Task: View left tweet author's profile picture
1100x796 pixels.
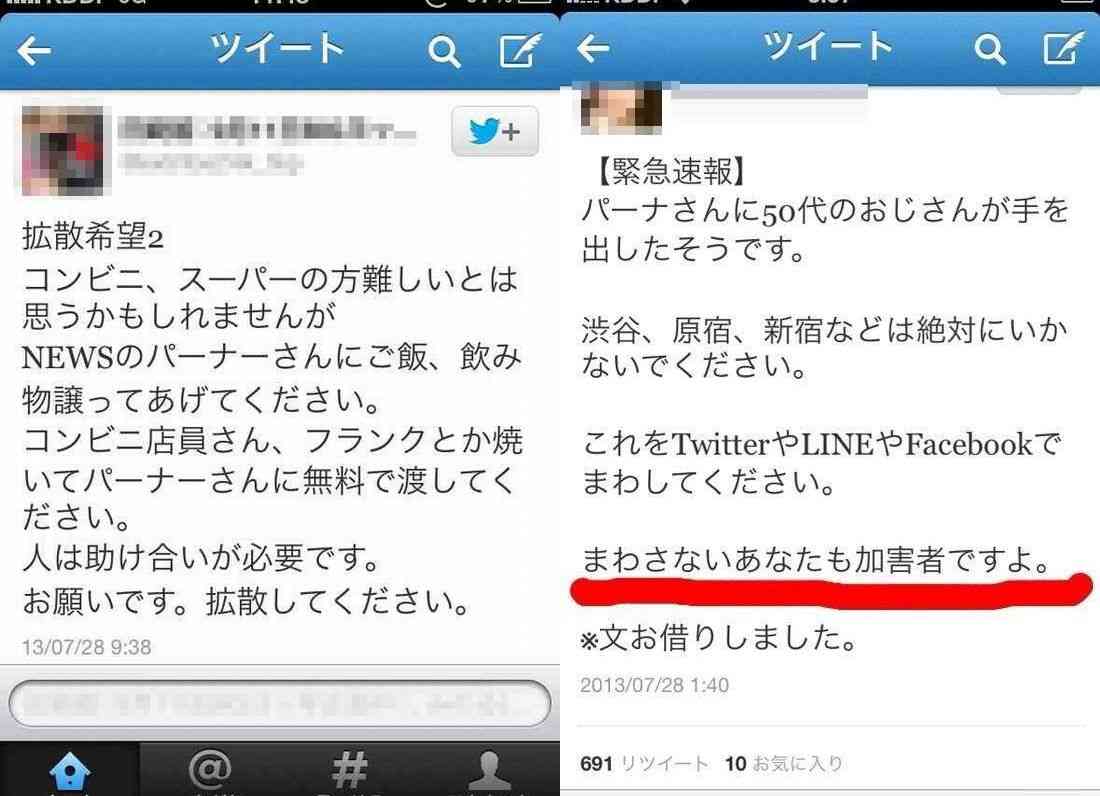Action: pos(62,151)
